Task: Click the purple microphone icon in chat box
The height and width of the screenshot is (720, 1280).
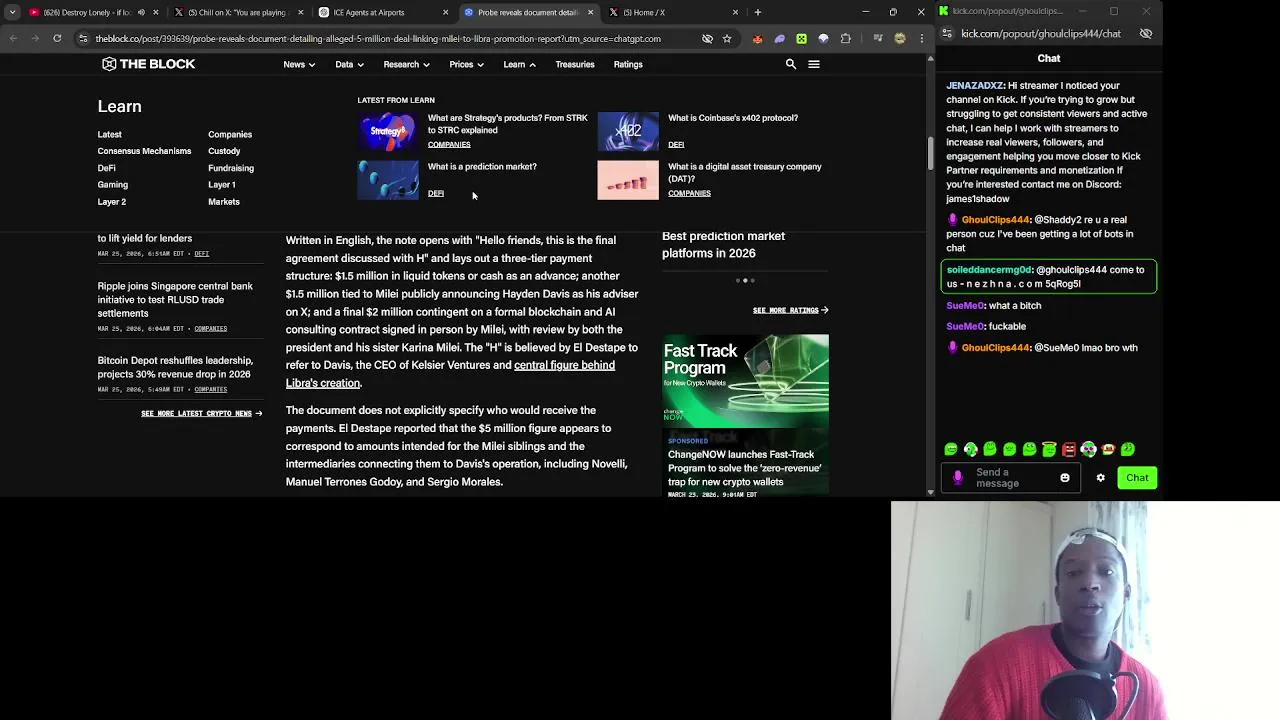Action: pos(958,478)
